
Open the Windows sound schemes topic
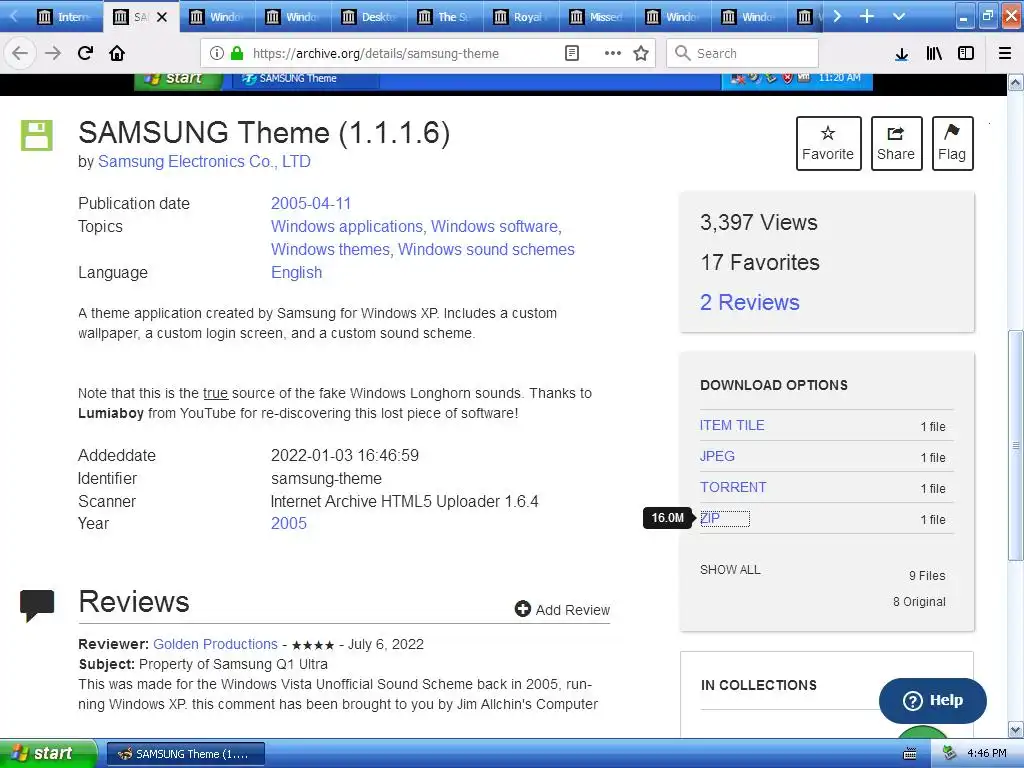click(487, 249)
